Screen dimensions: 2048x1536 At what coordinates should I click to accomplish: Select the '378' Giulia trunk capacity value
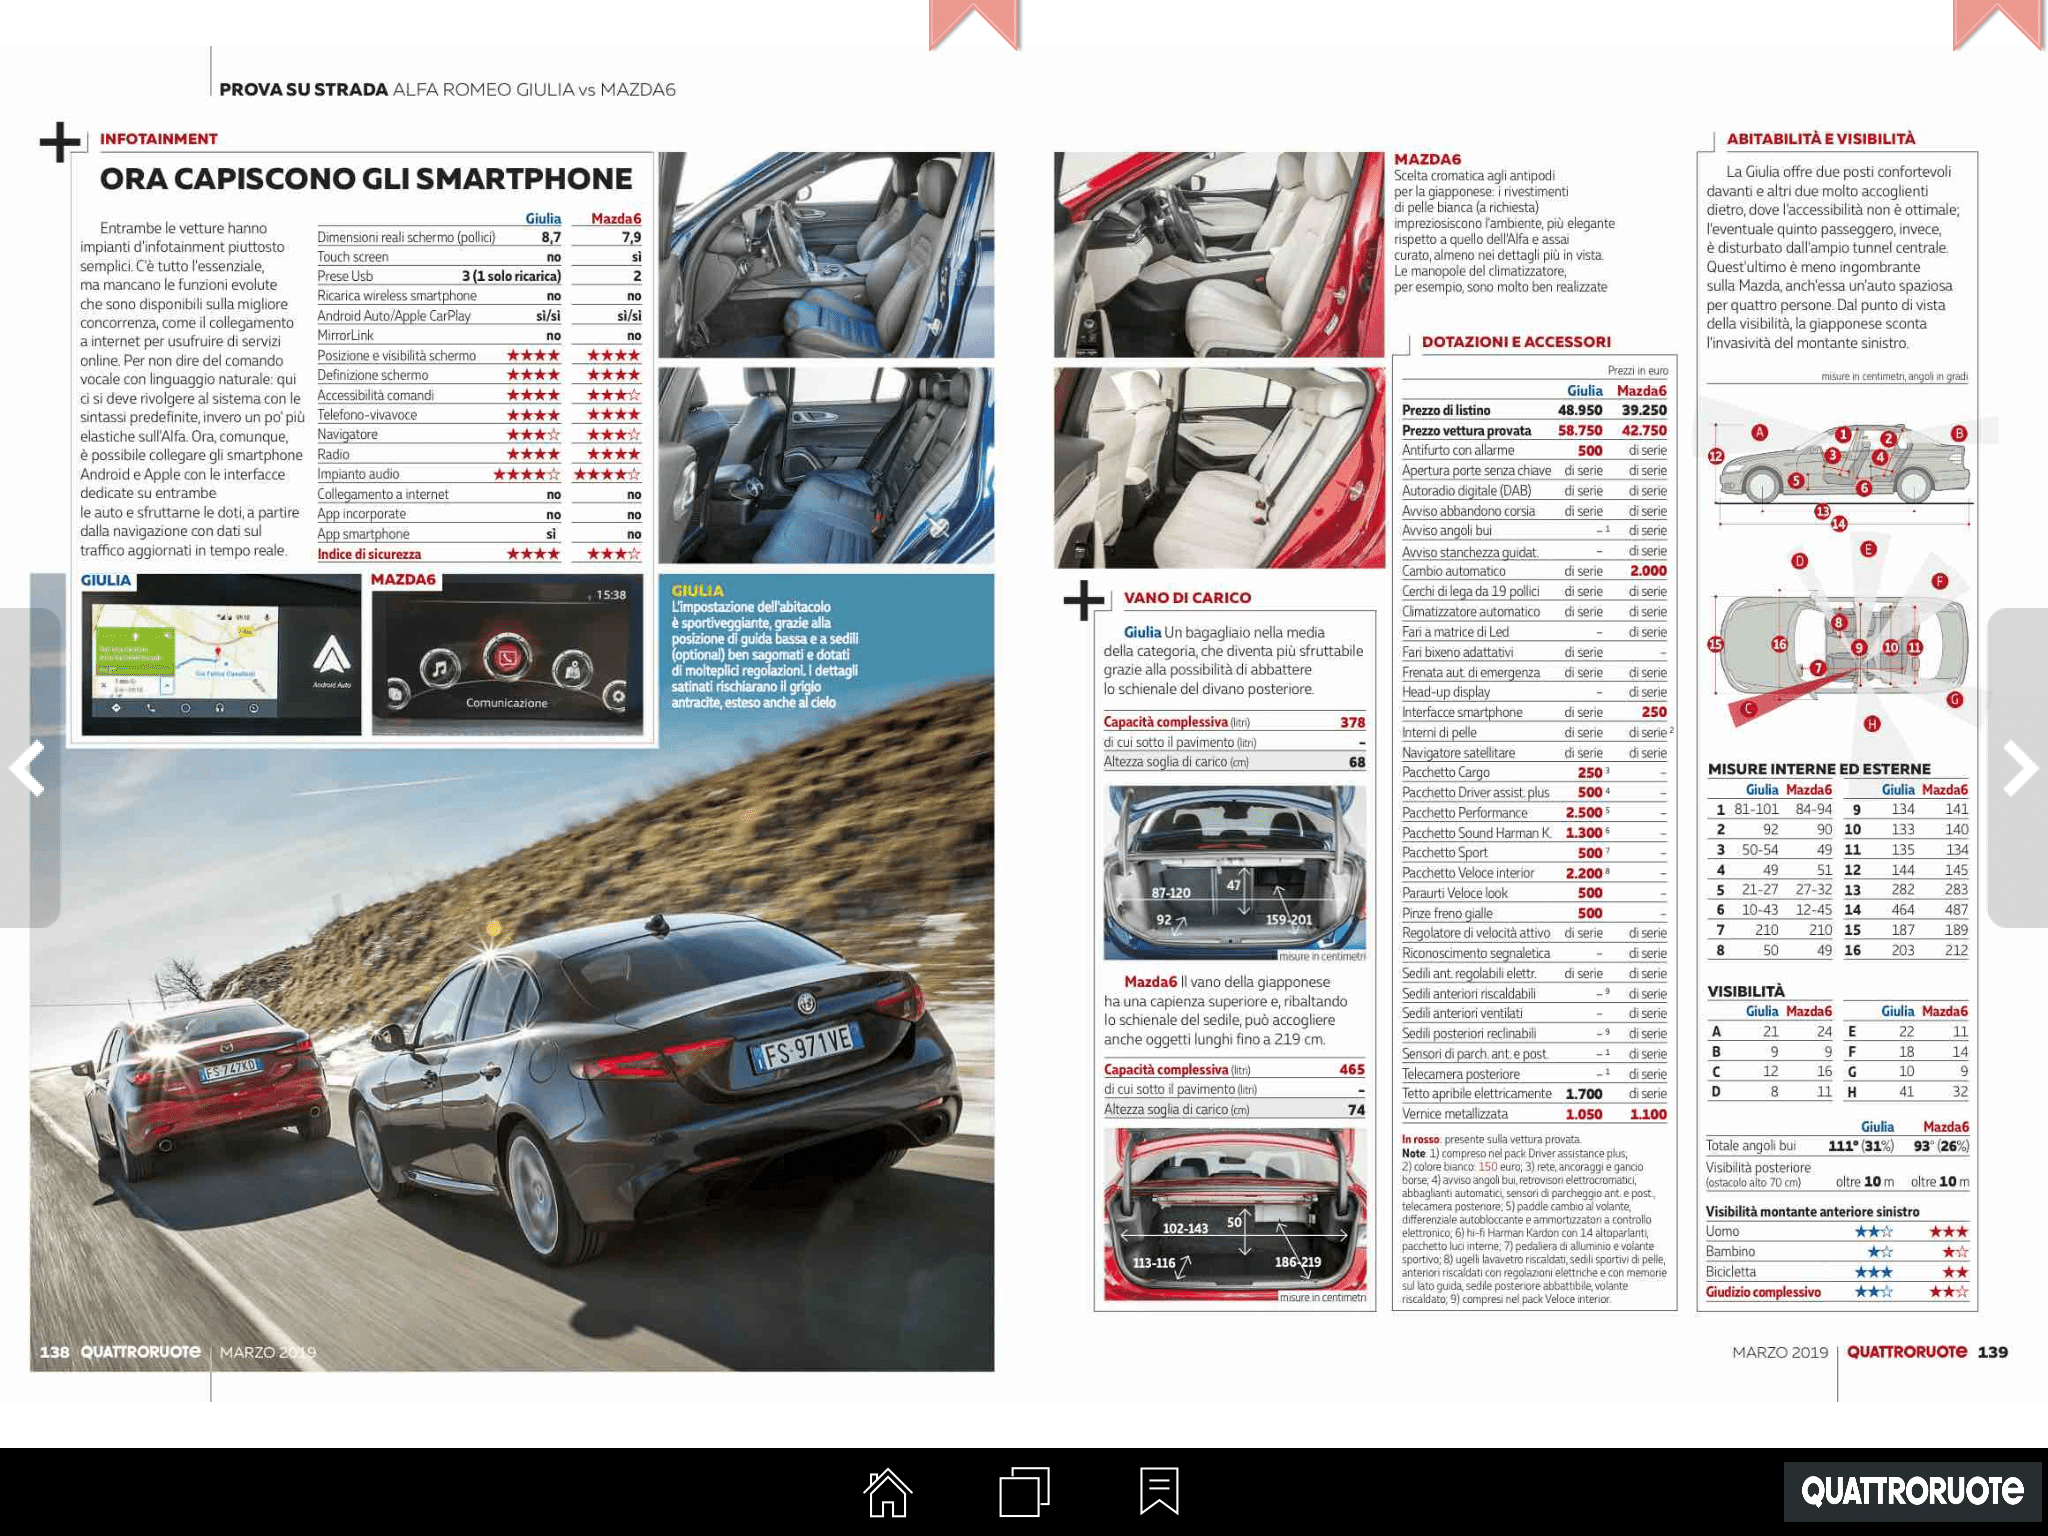pos(1353,722)
